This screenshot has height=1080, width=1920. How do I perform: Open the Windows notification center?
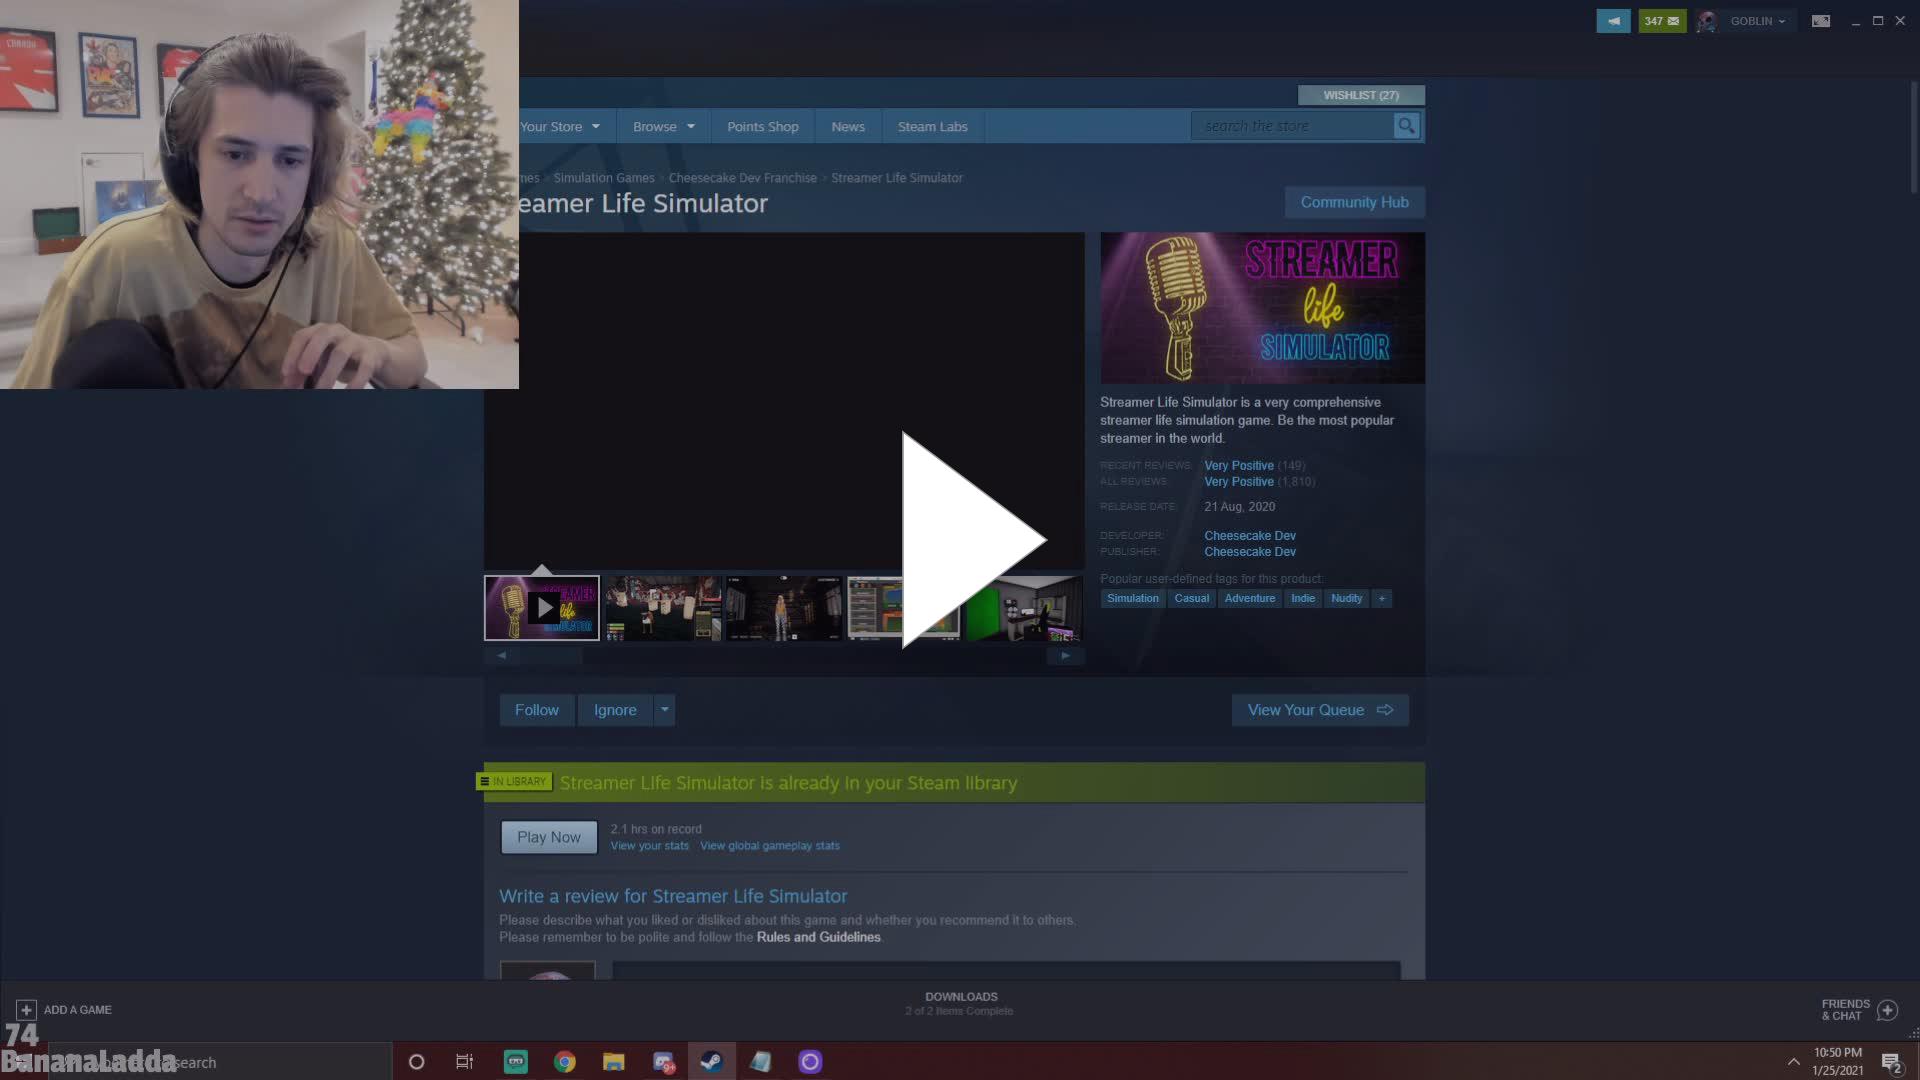[1891, 1063]
